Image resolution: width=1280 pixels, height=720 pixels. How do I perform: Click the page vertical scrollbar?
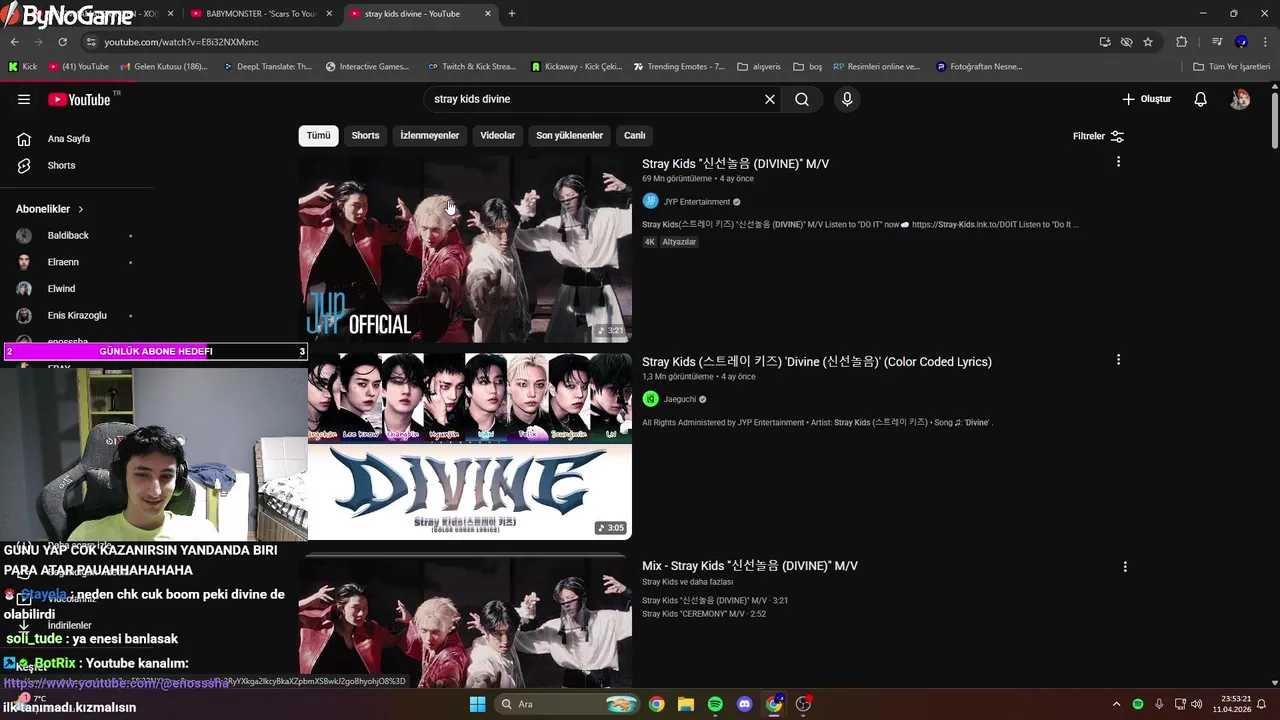[1274, 120]
